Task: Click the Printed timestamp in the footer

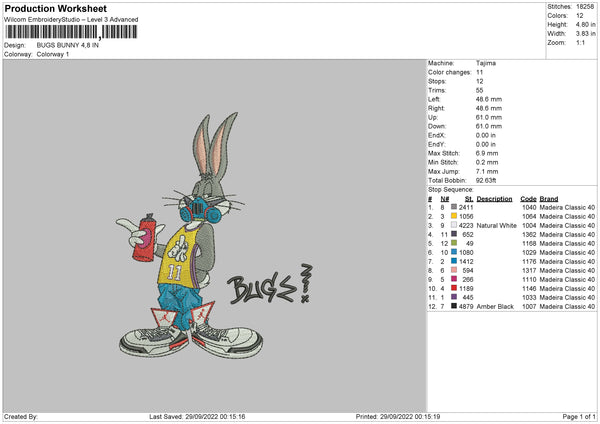Action: coord(398,416)
